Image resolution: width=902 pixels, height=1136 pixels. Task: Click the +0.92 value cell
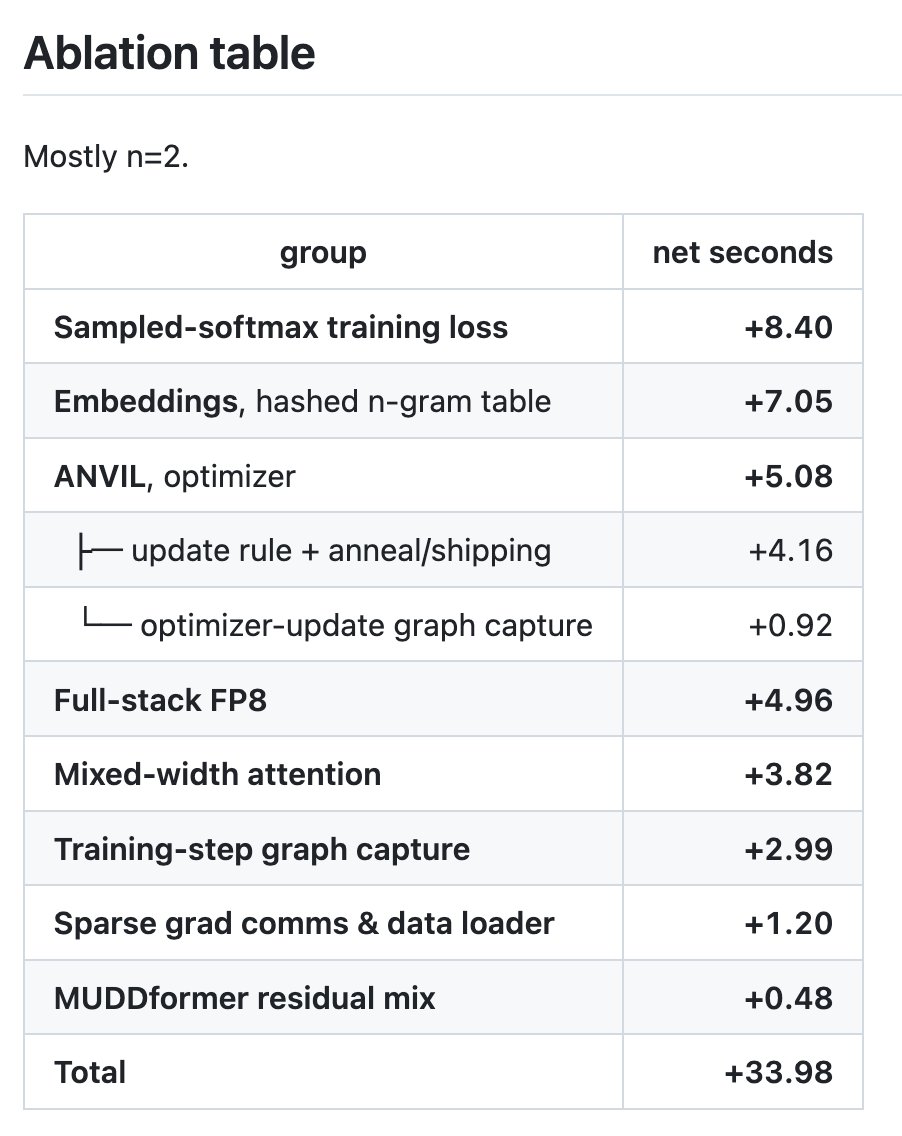click(743, 625)
